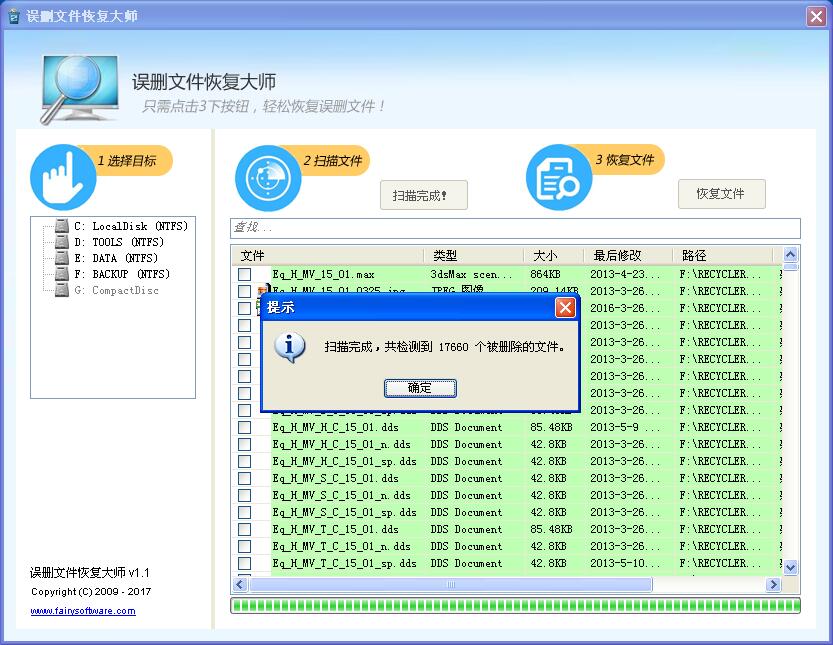Click the magnifier monitor app logo
Viewport: 833px width, 645px height.
(80, 89)
